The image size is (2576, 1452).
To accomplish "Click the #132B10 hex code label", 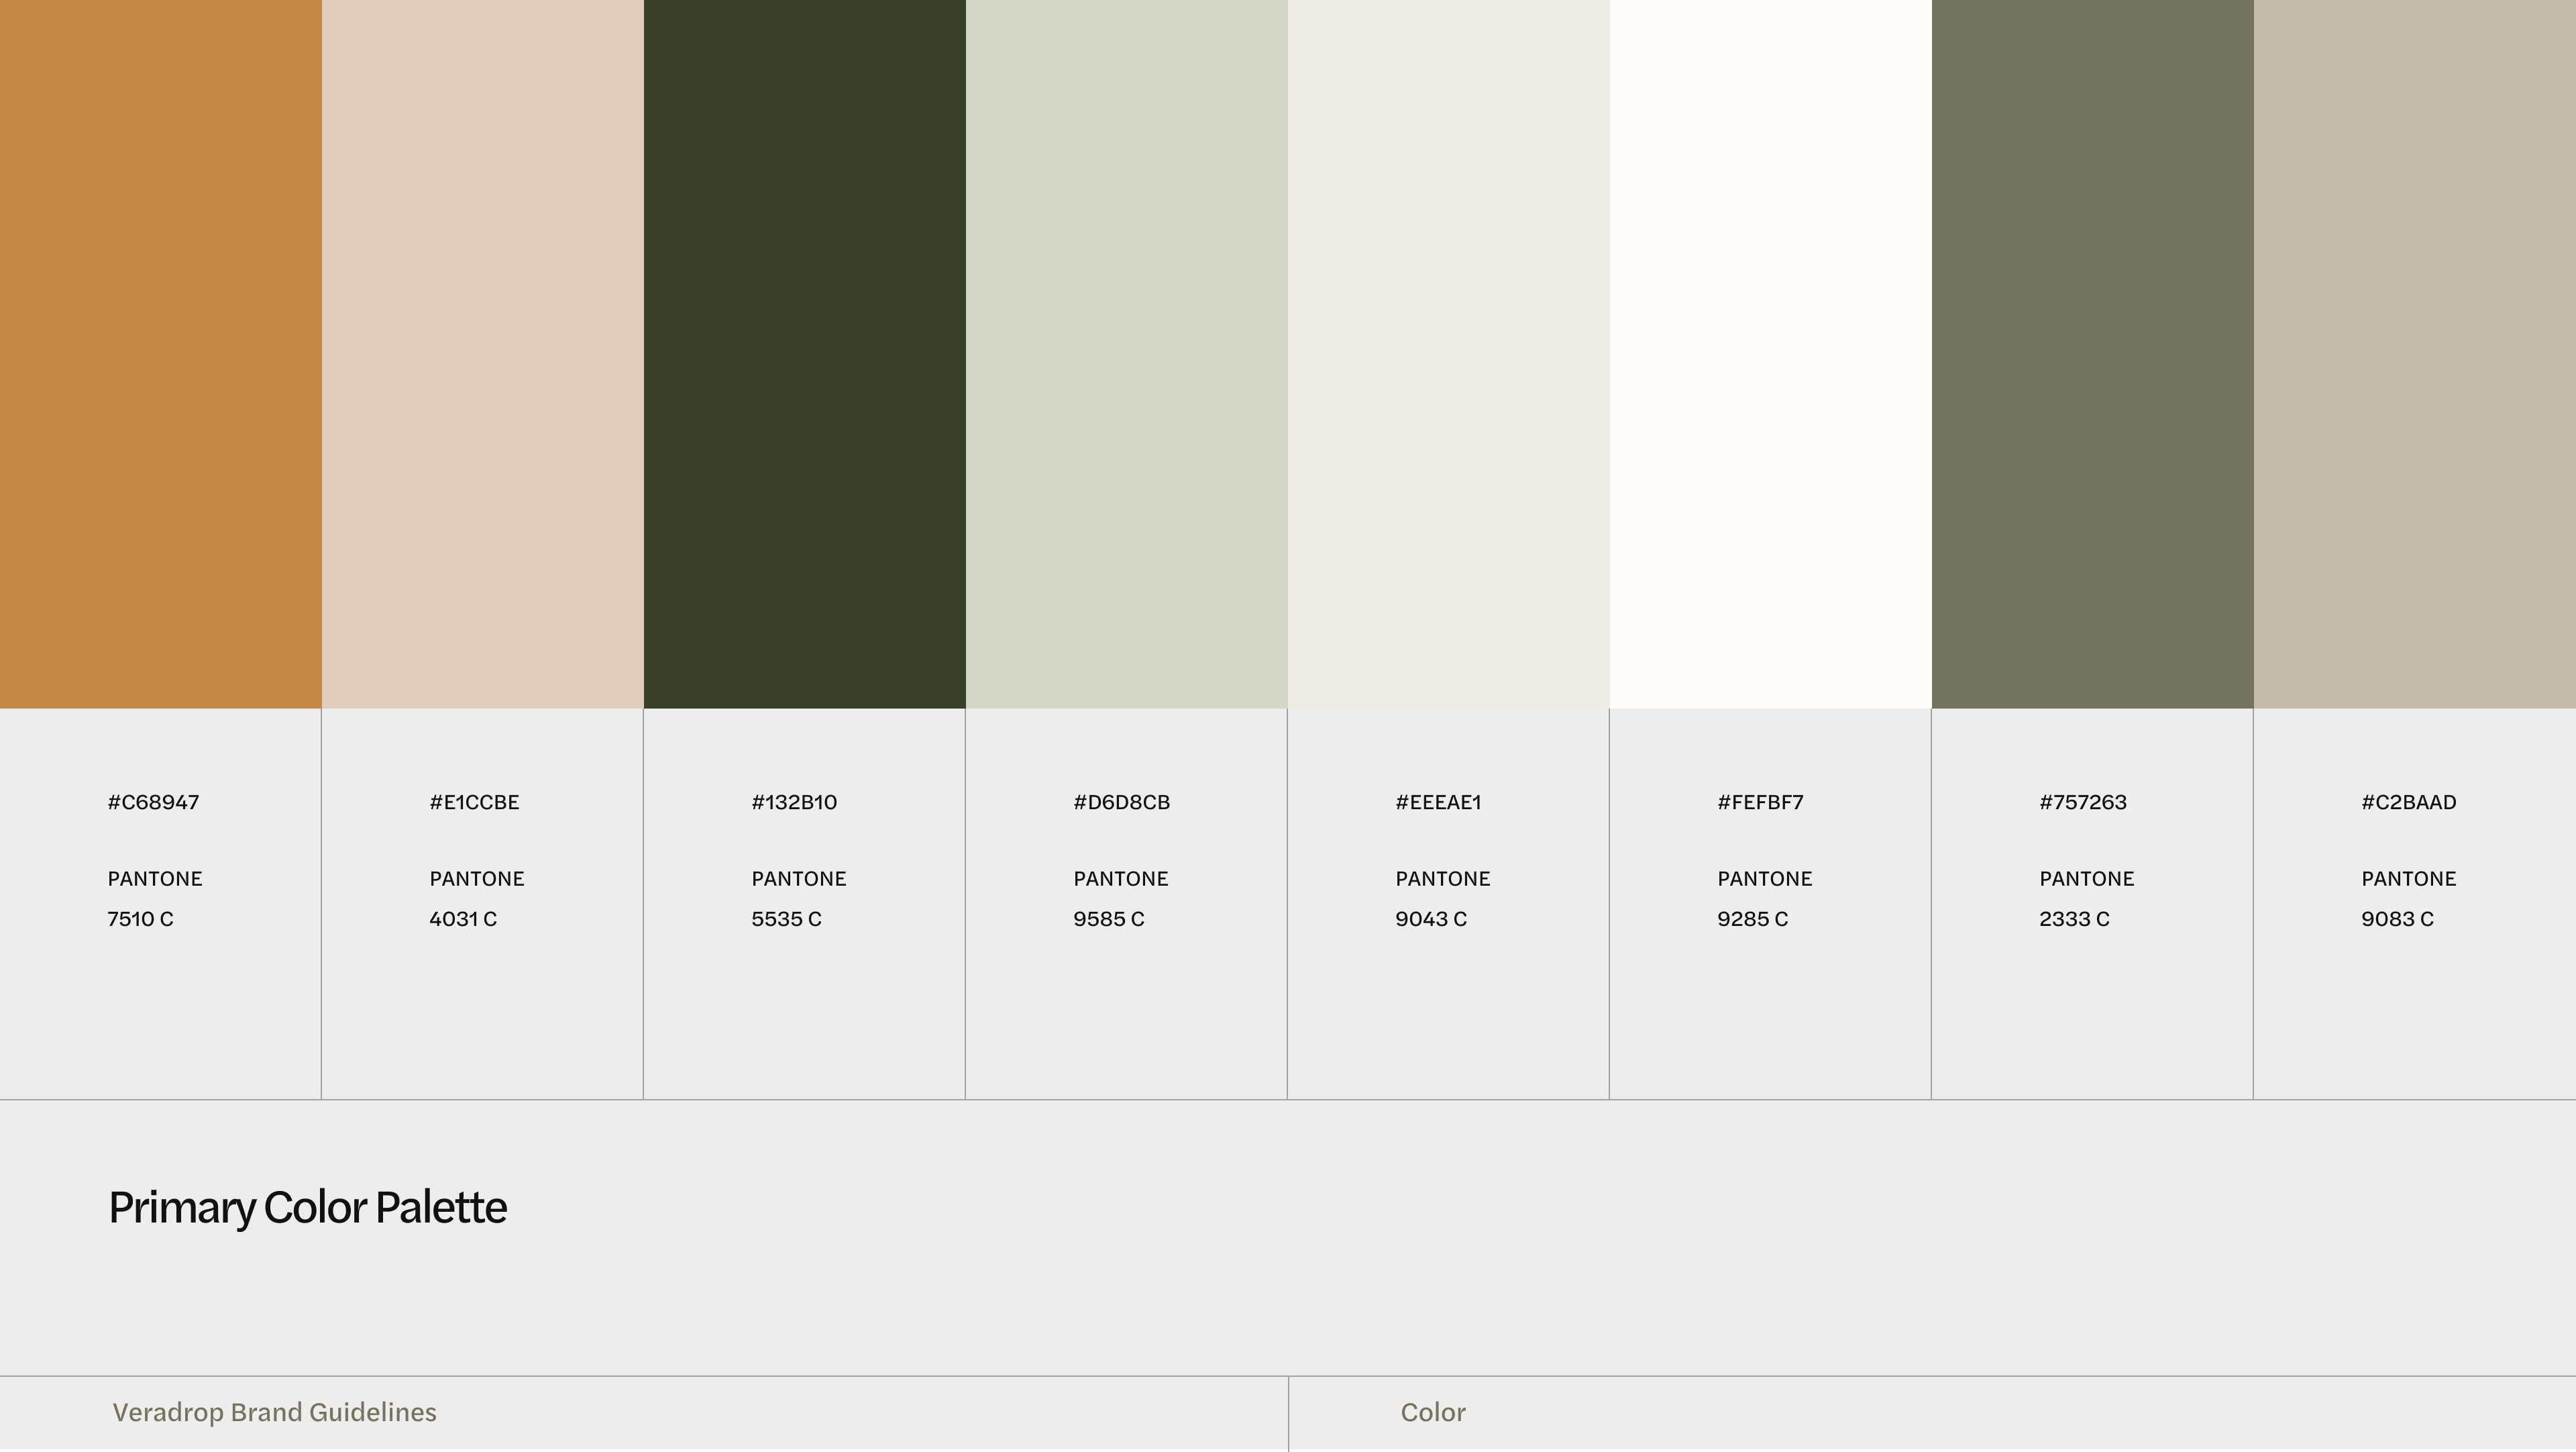I will tap(794, 802).
